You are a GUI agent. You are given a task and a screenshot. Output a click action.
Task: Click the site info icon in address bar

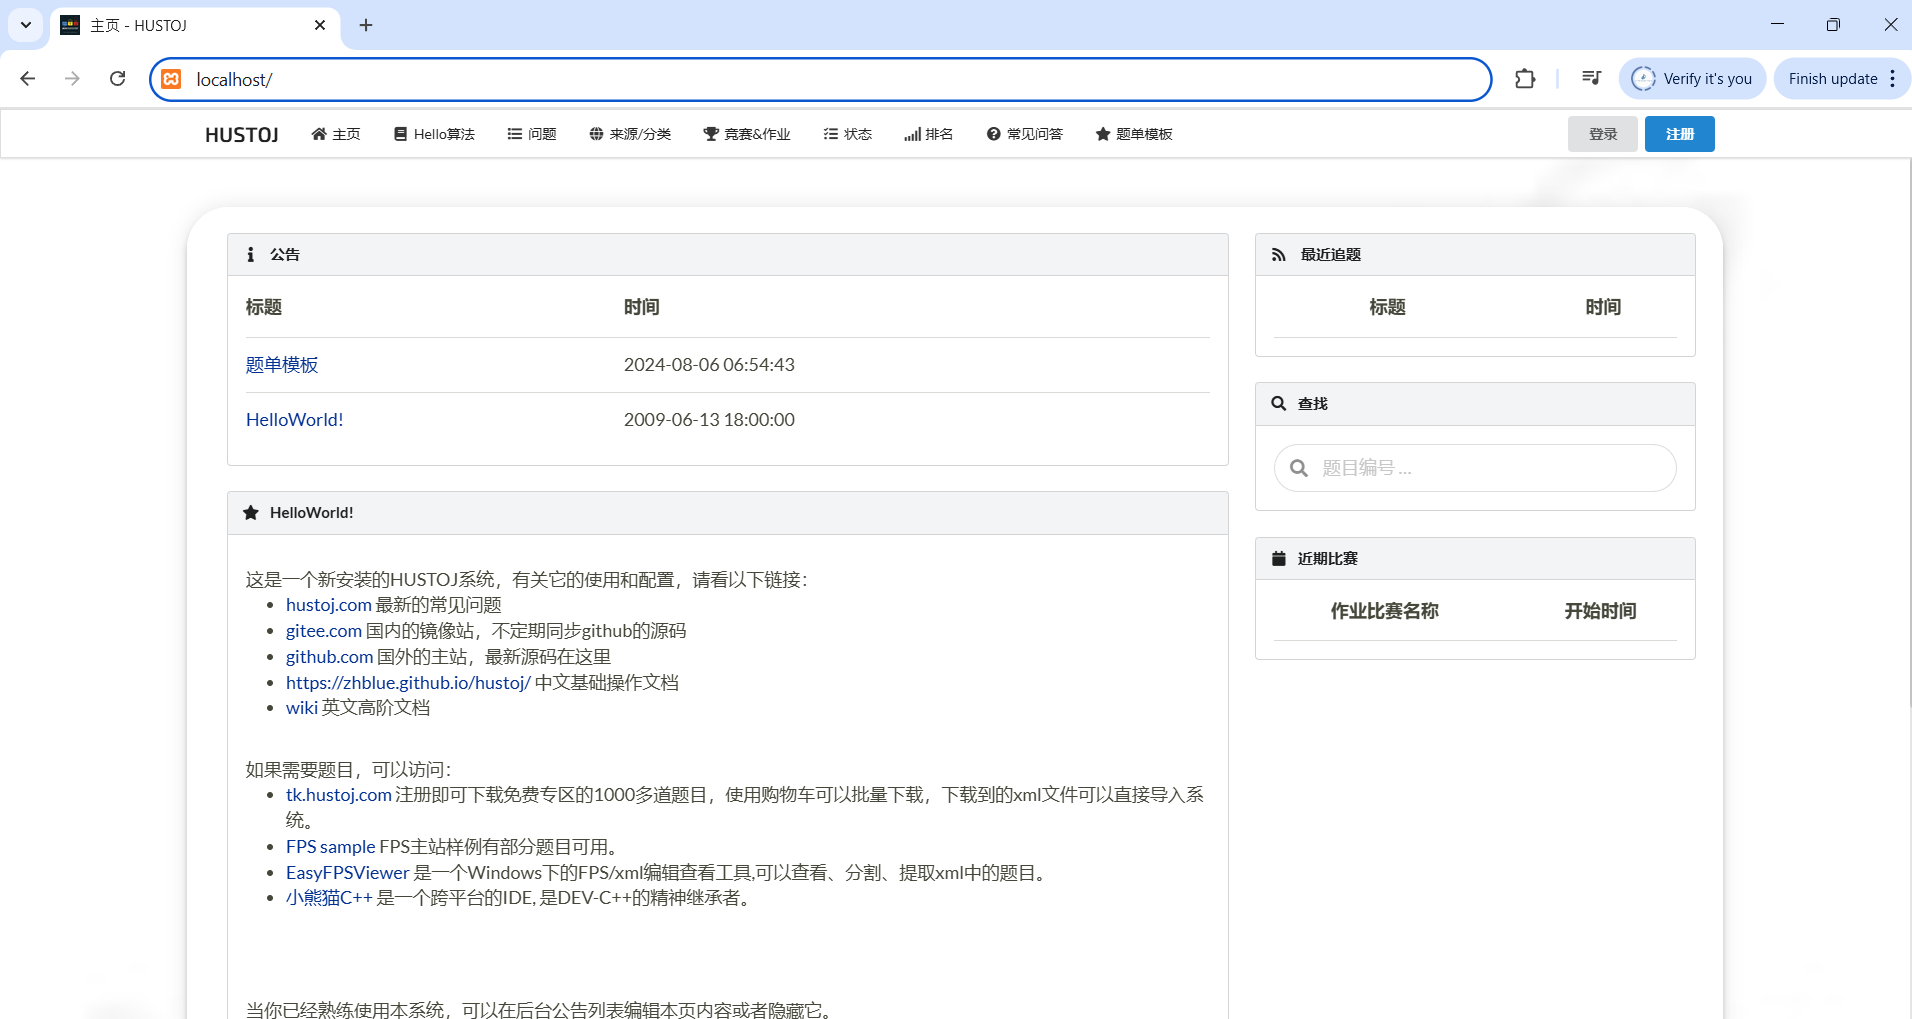point(172,79)
